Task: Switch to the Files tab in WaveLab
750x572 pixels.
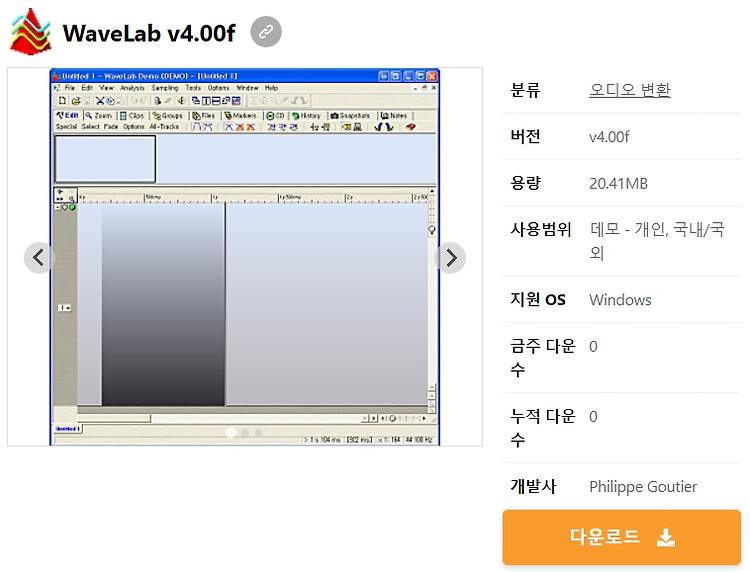Action: (204, 116)
